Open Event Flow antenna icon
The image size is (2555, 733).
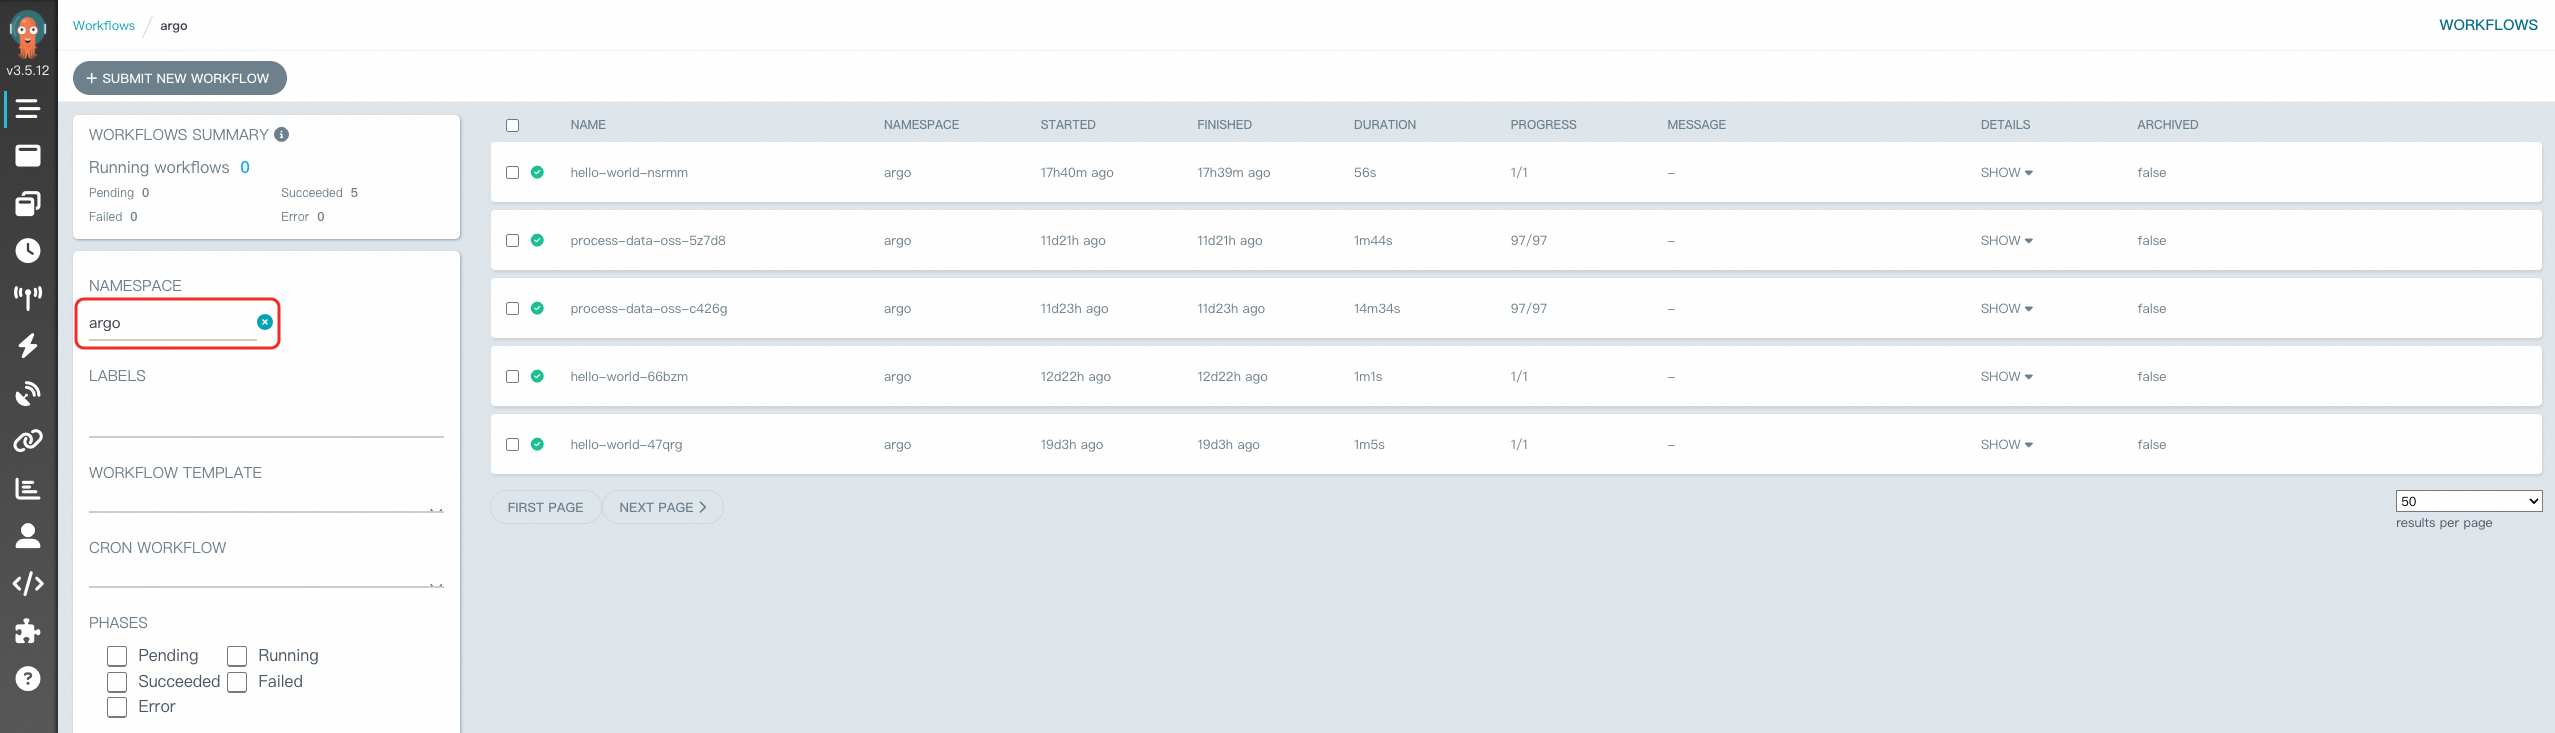pos(28,297)
